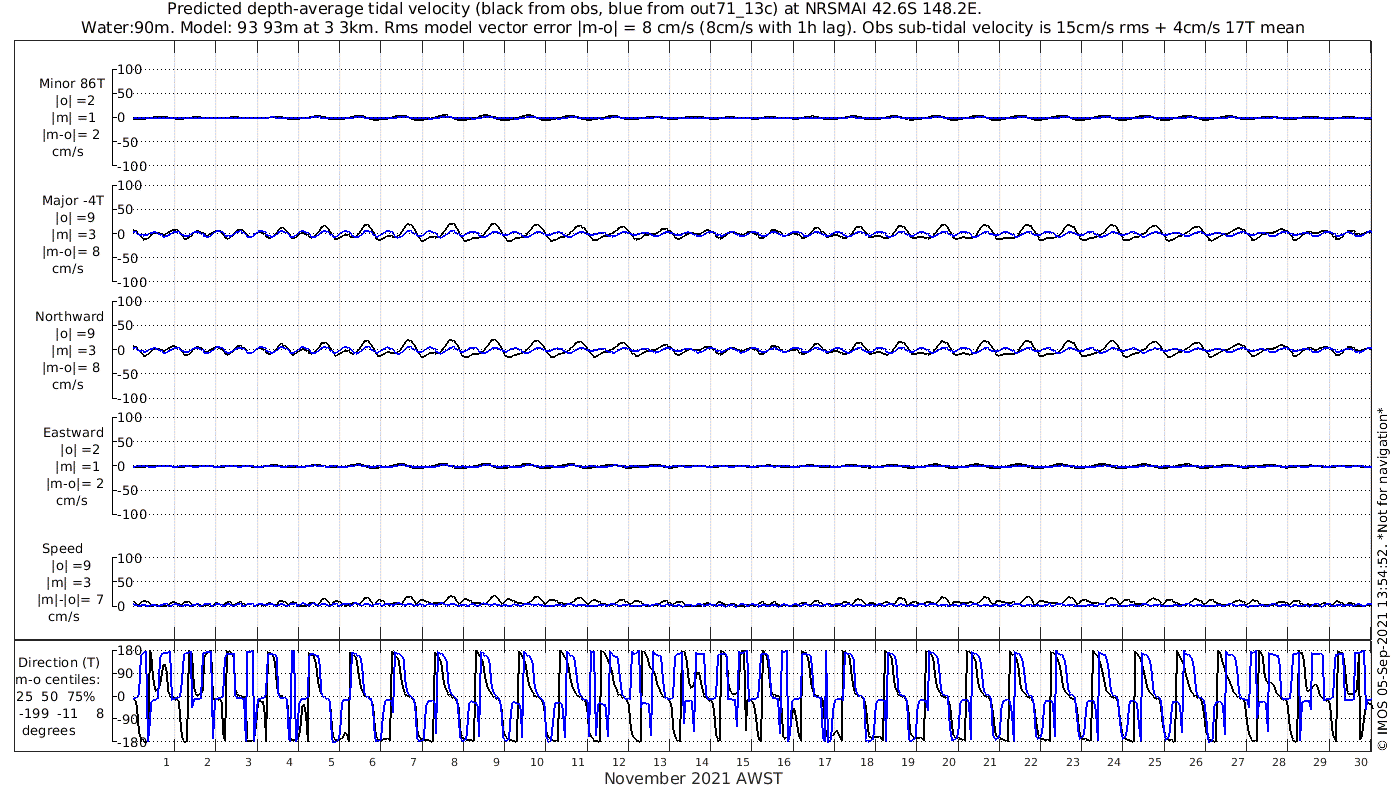This screenshot has height=800, width=1400.
Task: Click day '17' on the date axis
Action: [825, 762]
